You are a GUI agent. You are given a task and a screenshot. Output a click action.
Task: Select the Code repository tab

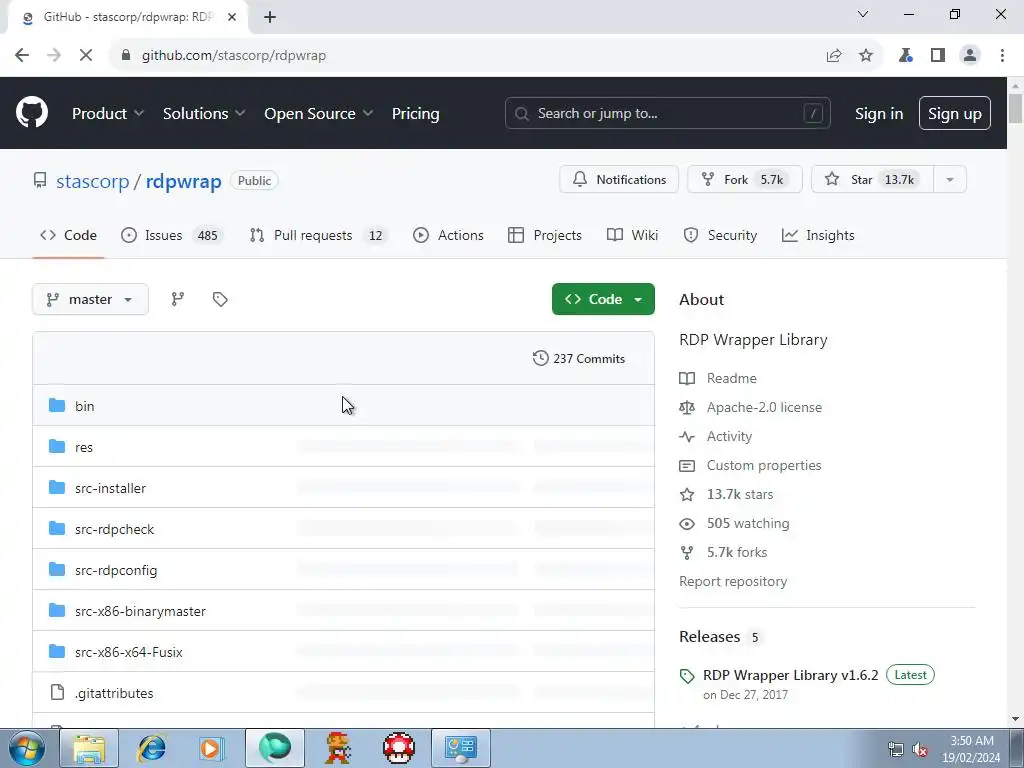[68, 235]
